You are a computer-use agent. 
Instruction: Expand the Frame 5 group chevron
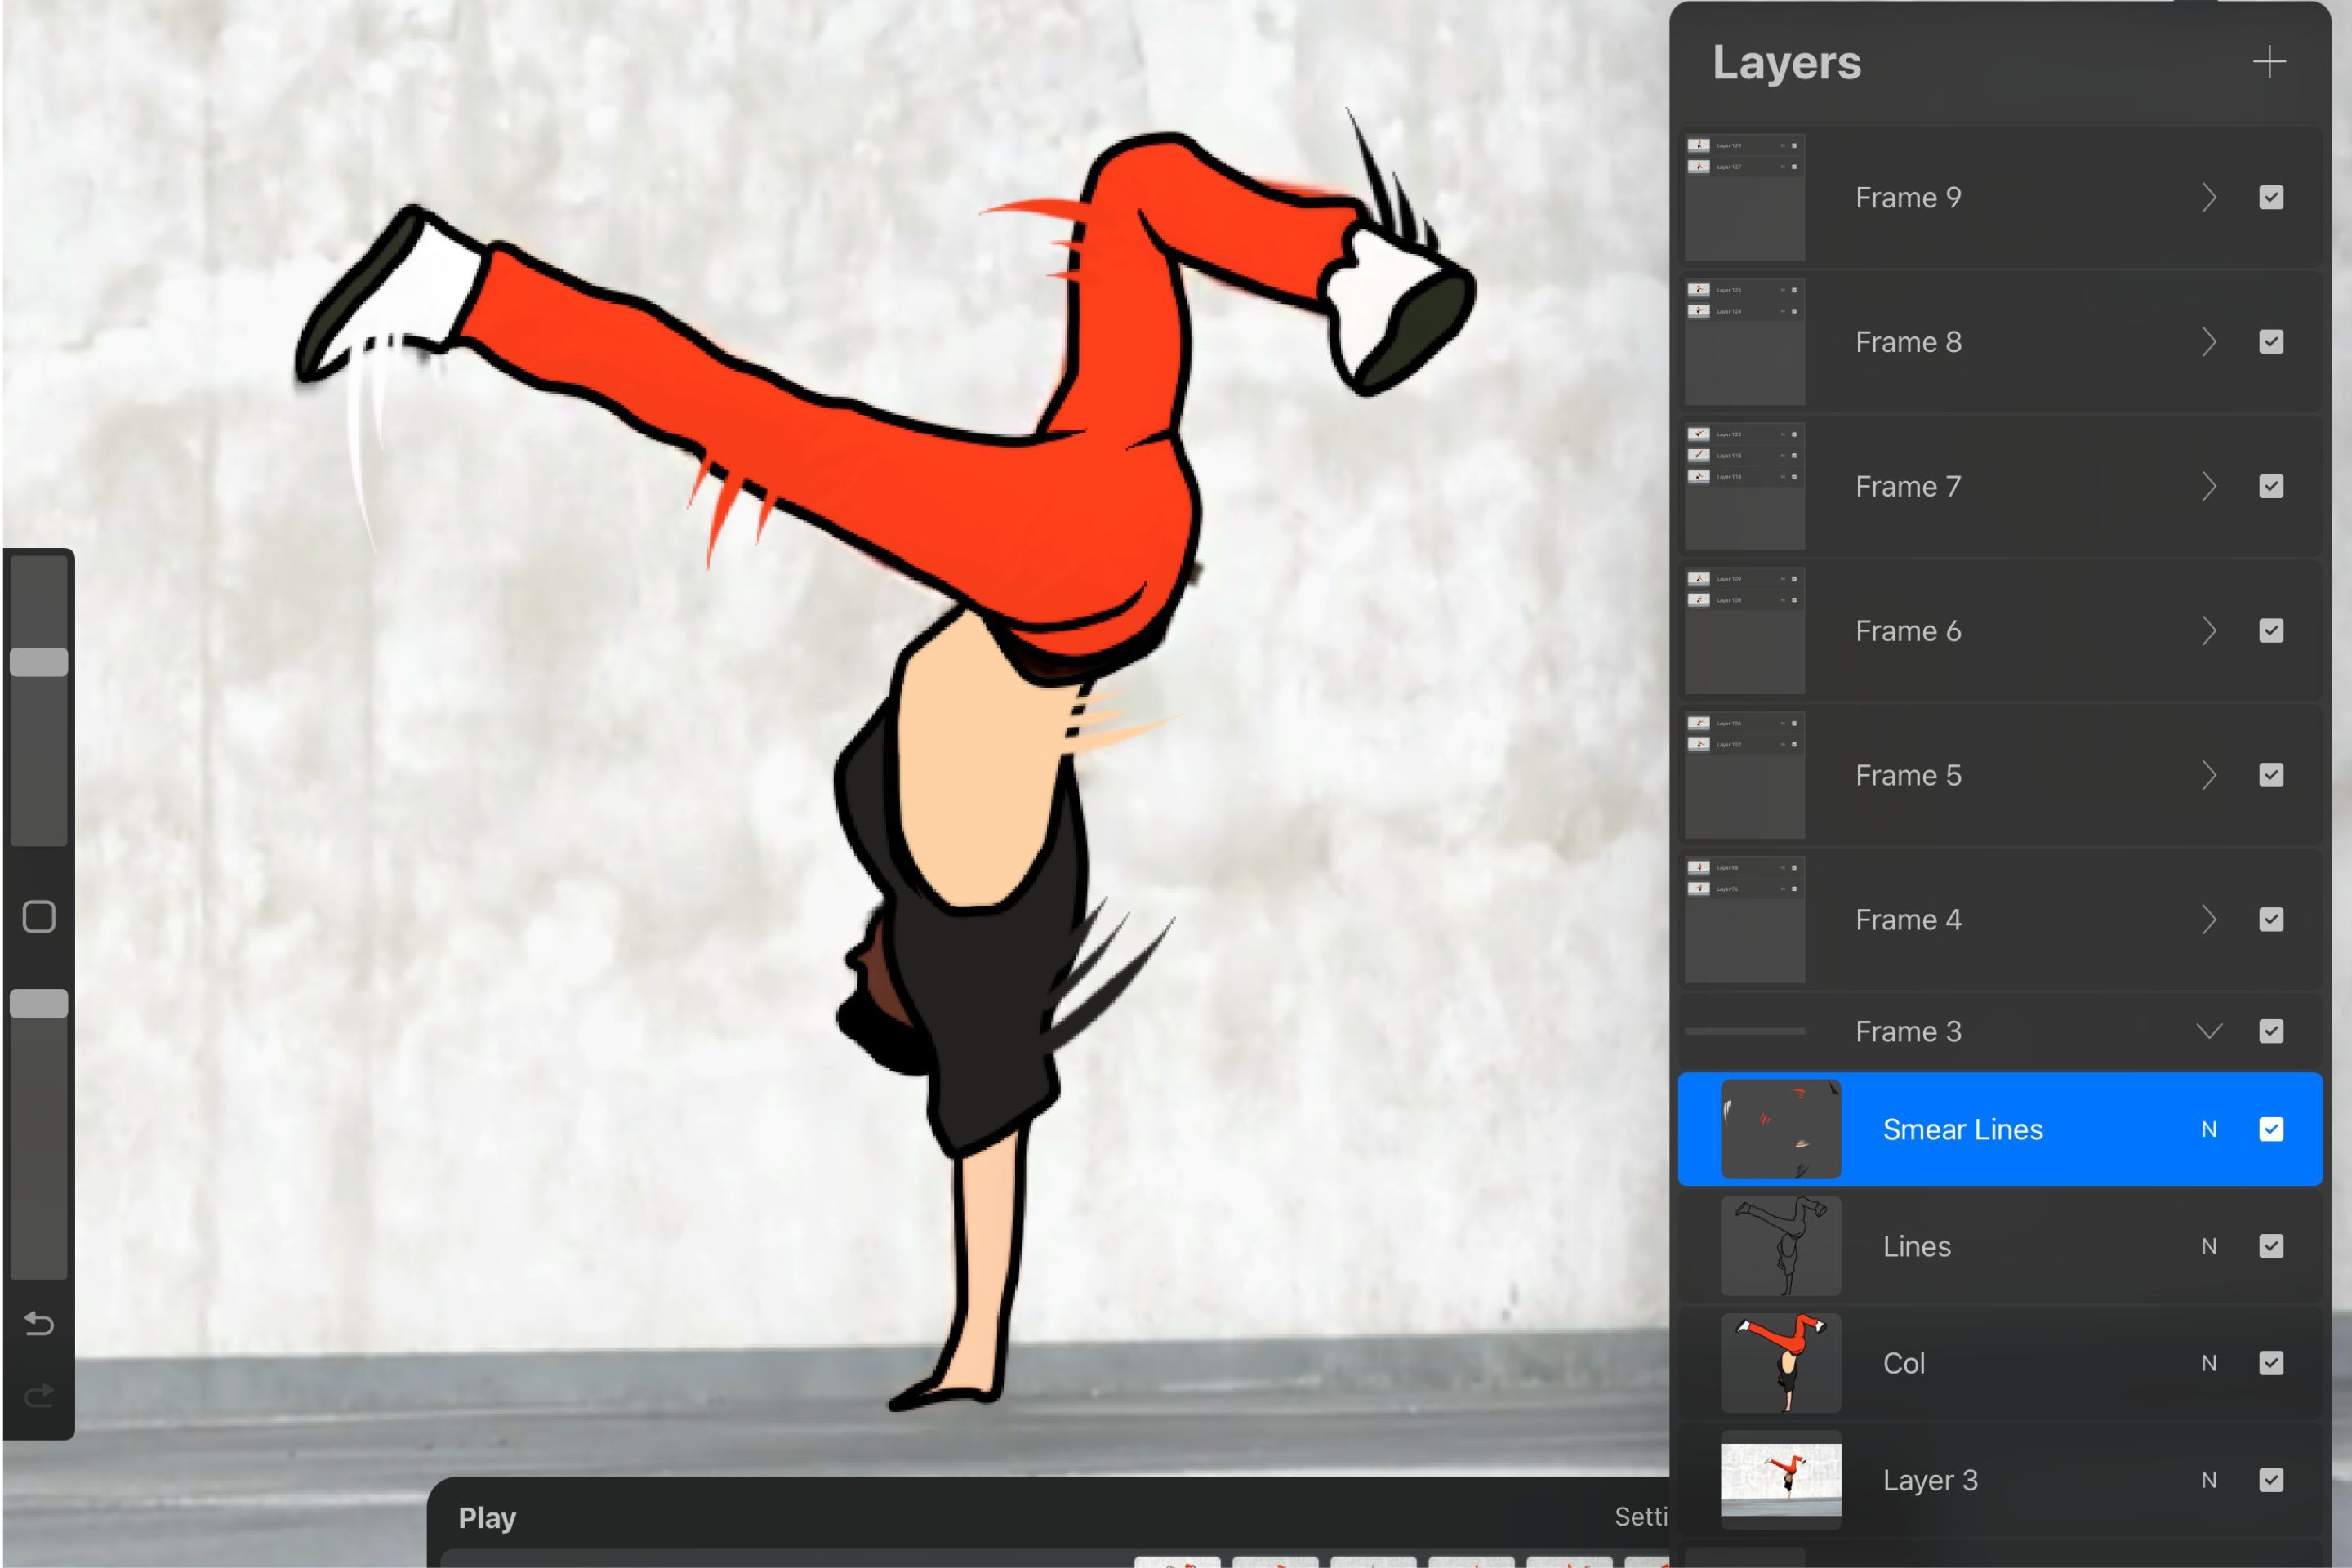coord(2208,776)
